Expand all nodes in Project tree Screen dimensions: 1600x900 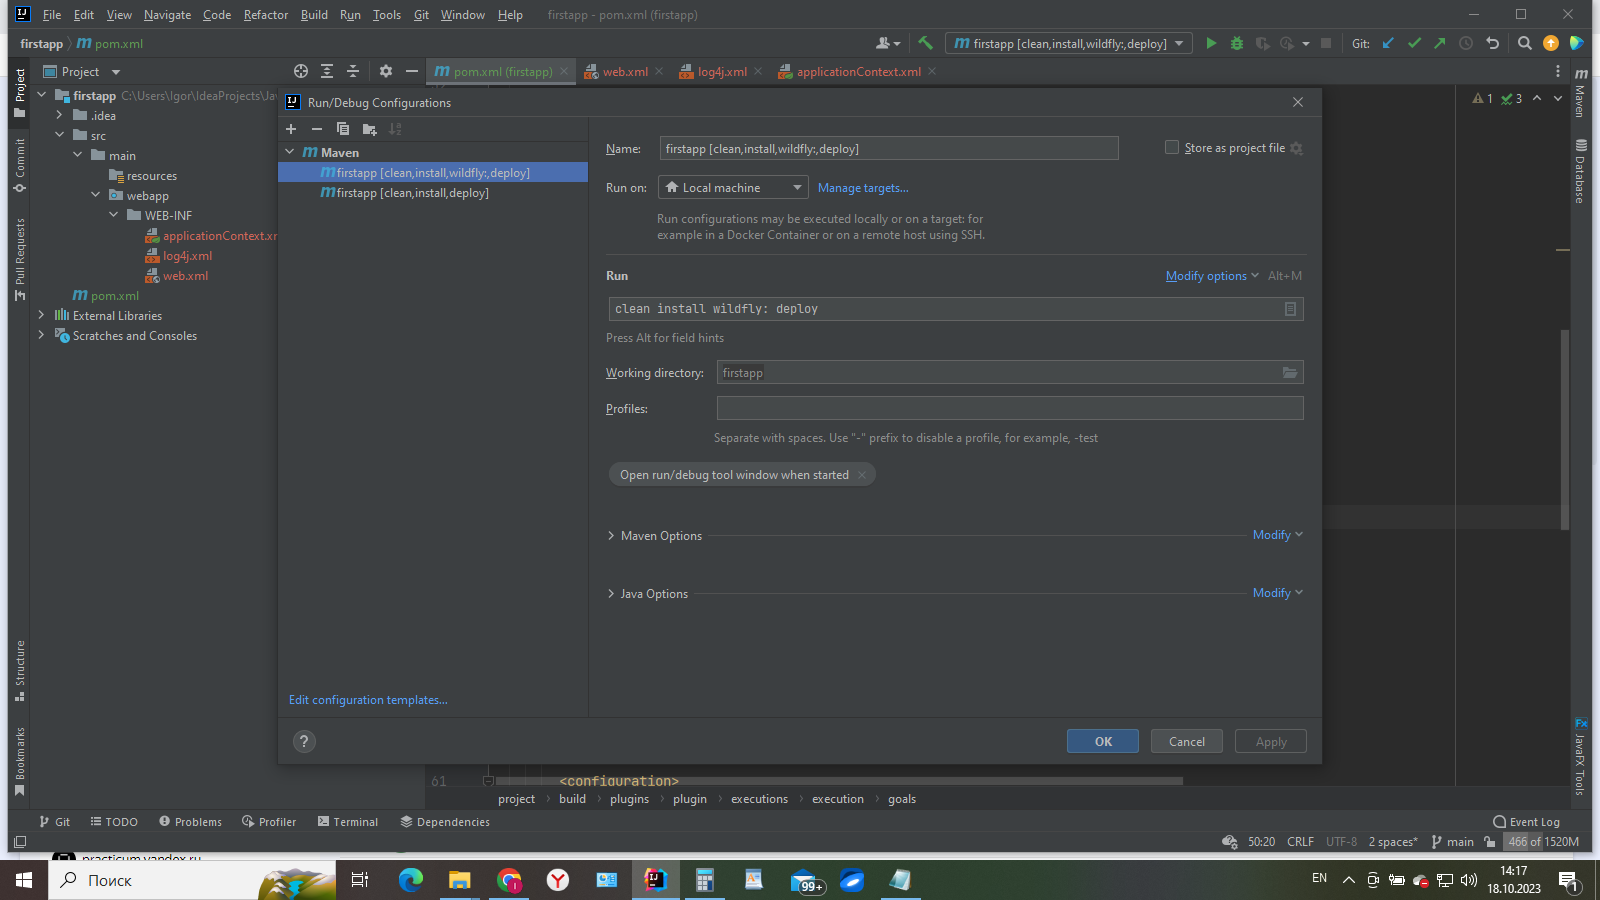(327, 71)
